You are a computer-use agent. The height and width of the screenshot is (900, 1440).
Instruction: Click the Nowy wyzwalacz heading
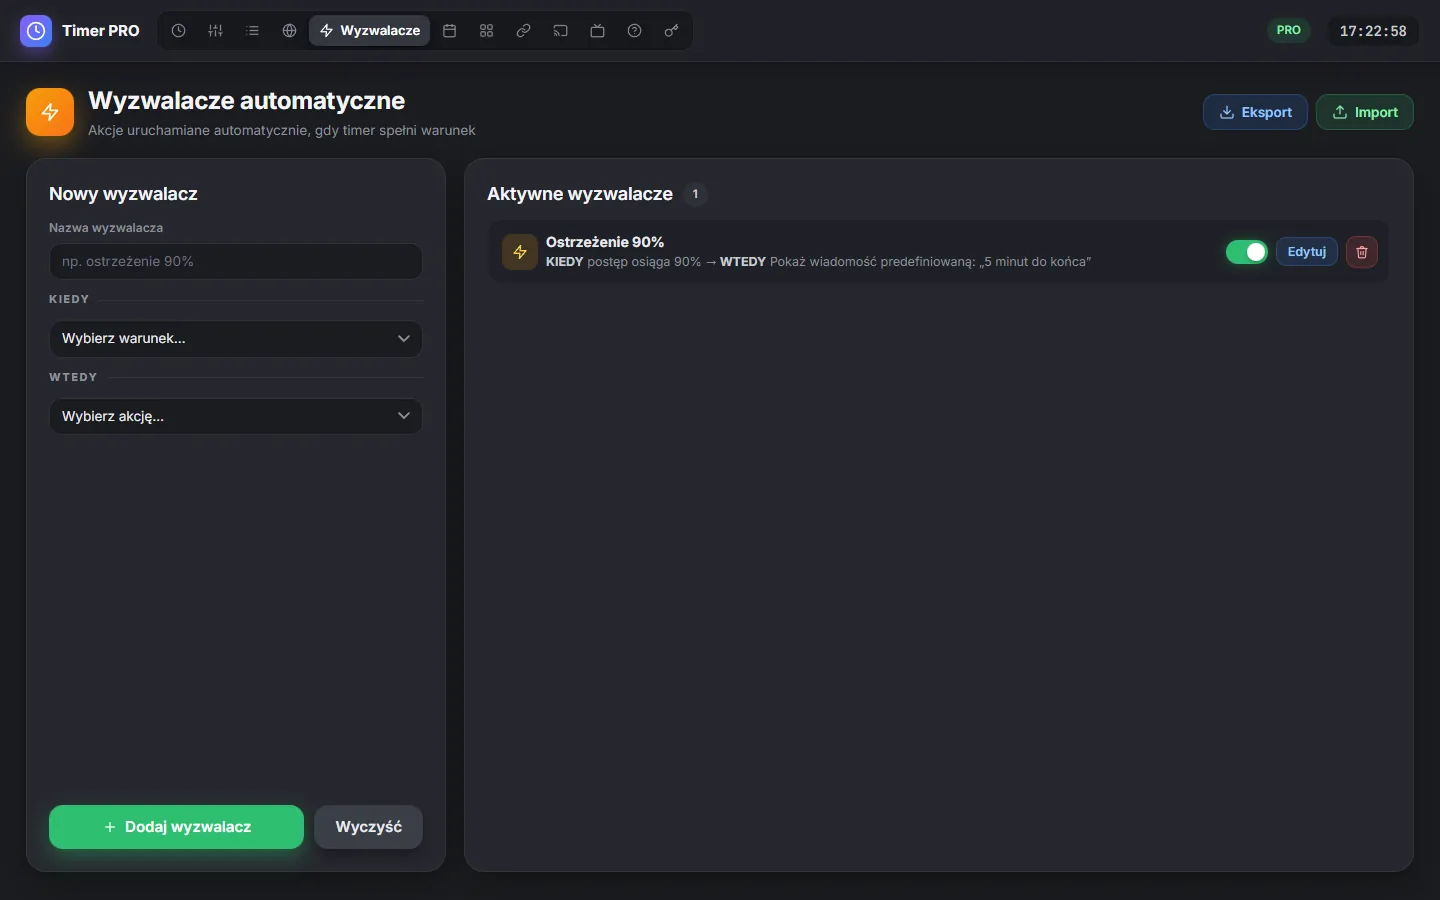click(x=123, y=194)
